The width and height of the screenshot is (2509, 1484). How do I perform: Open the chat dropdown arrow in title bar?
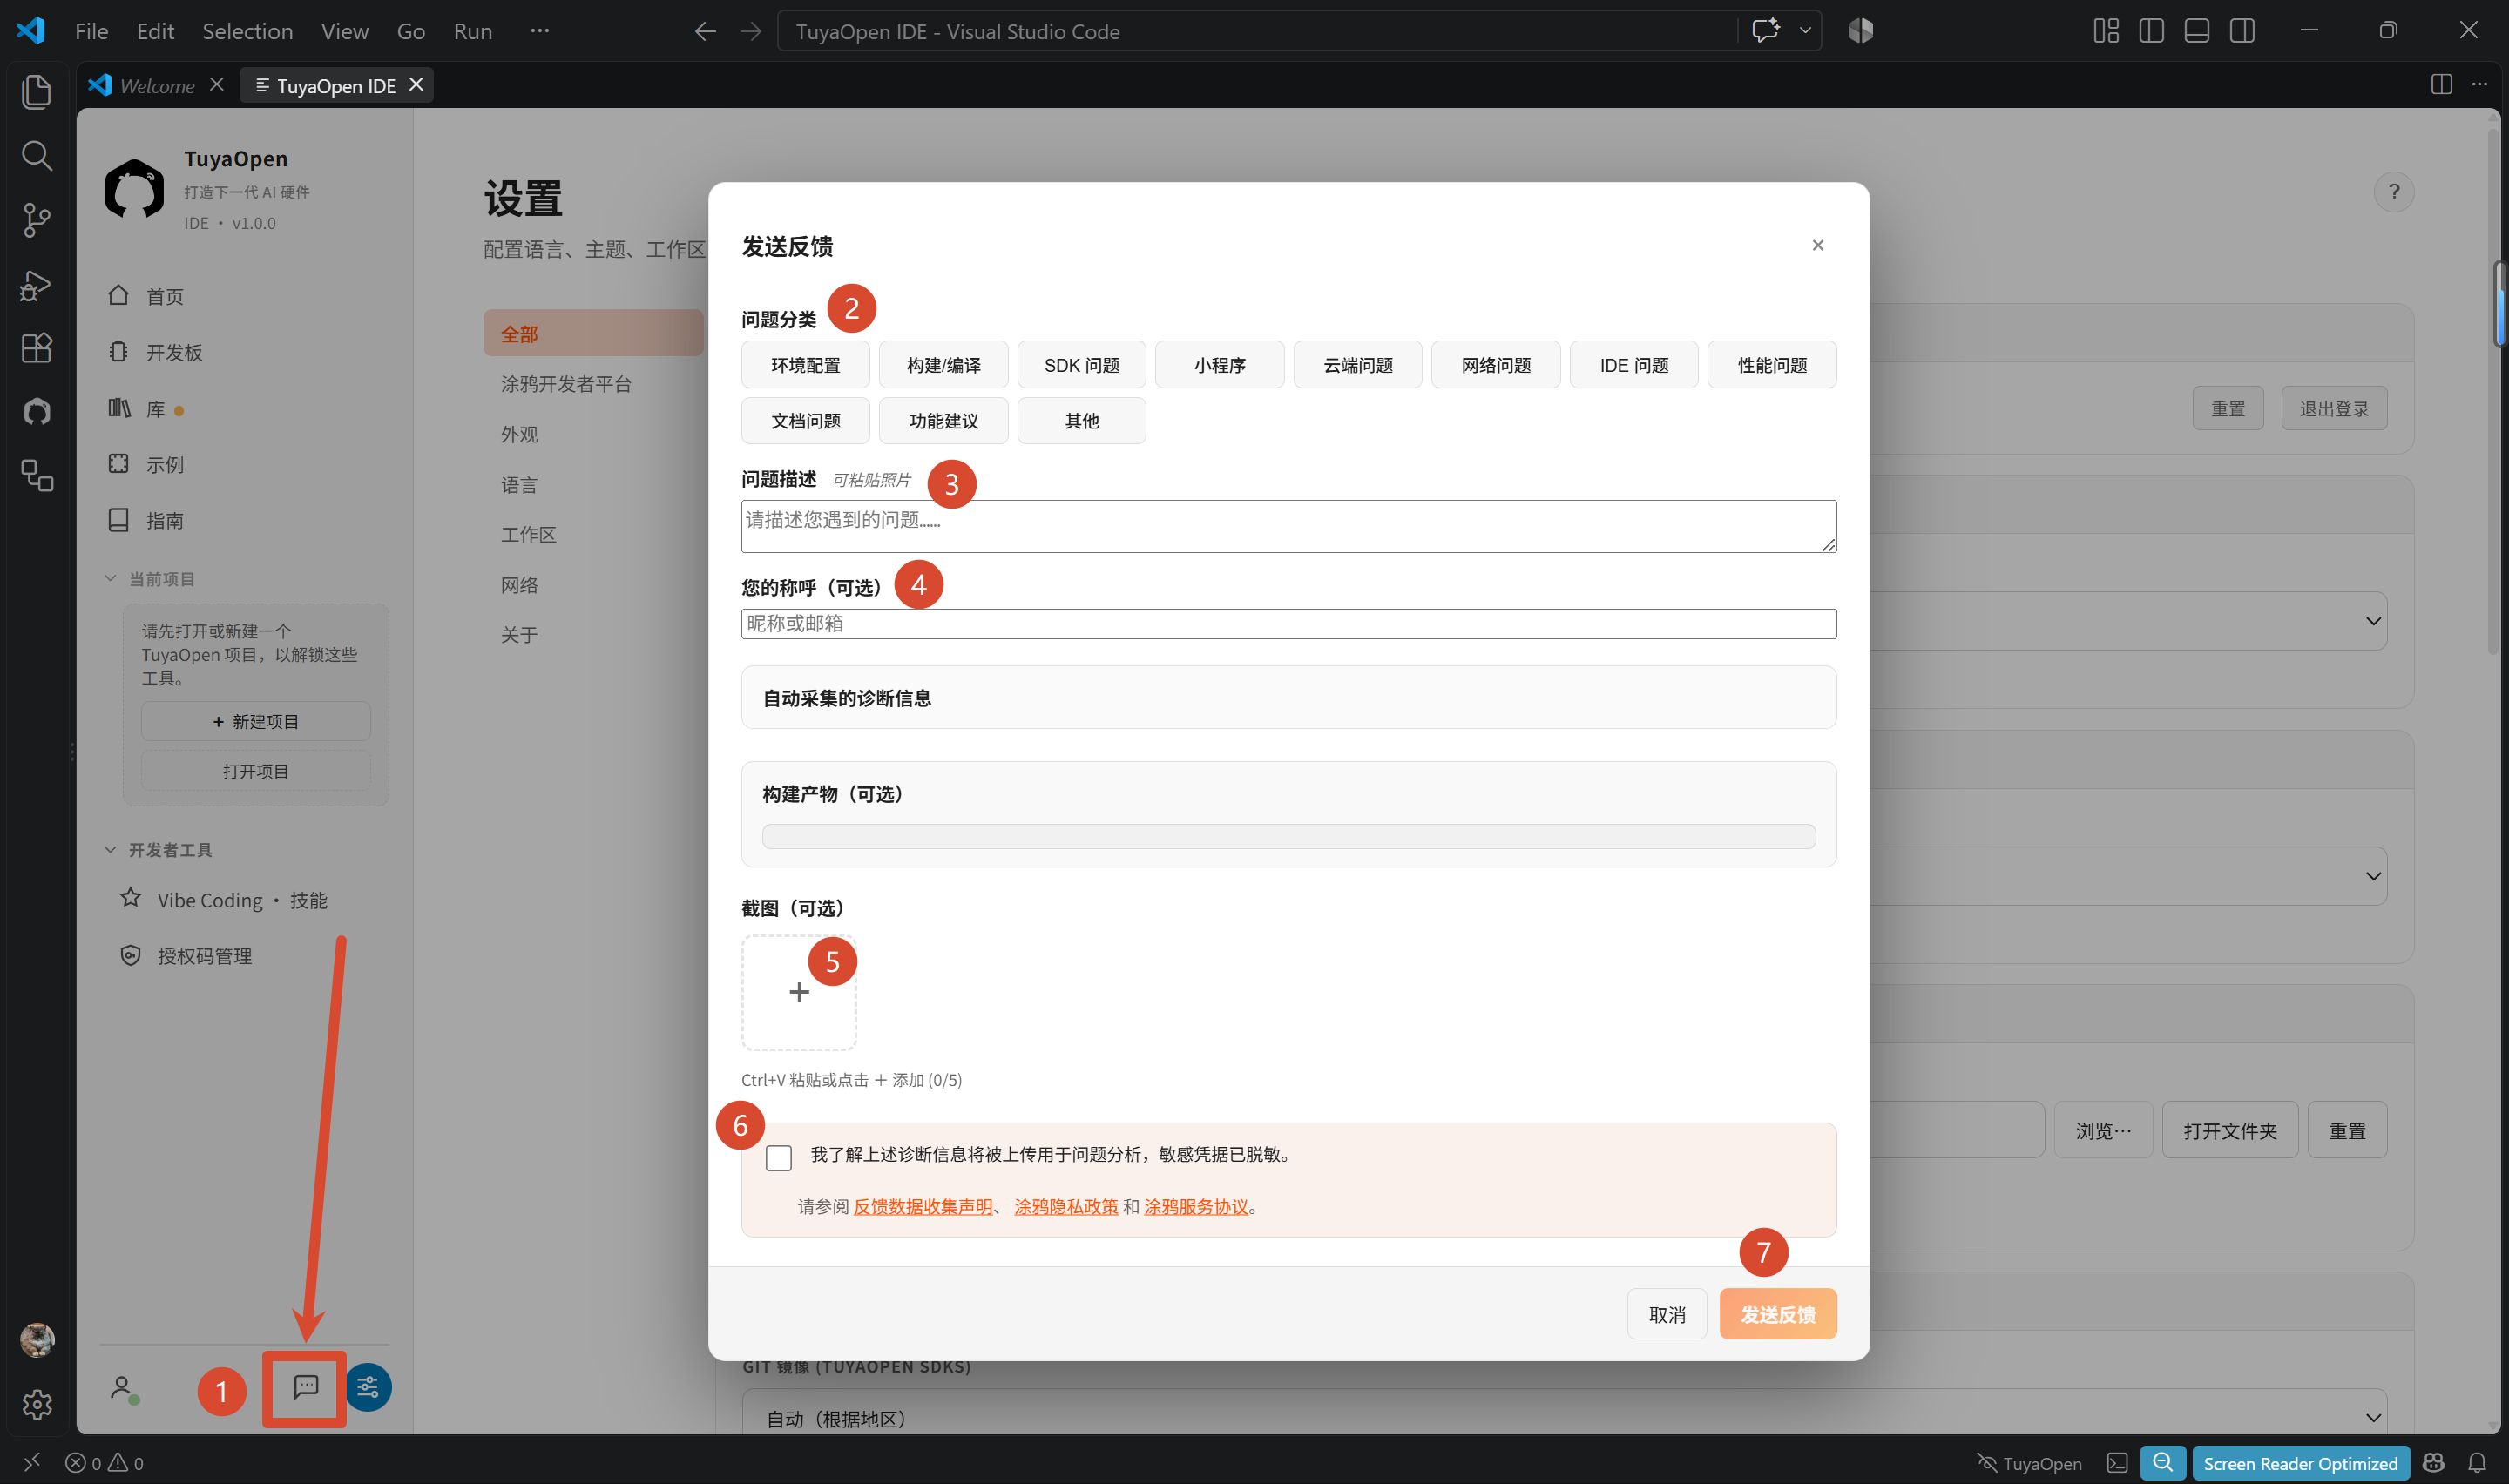(x=1805, y=31)
